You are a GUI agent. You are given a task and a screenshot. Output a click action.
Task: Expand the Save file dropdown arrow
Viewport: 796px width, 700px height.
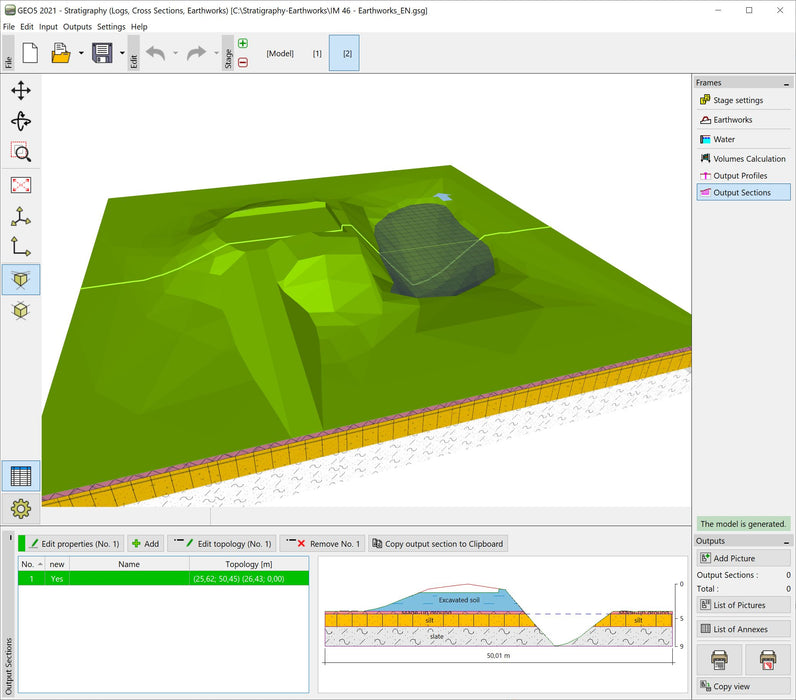pos(122,53)
